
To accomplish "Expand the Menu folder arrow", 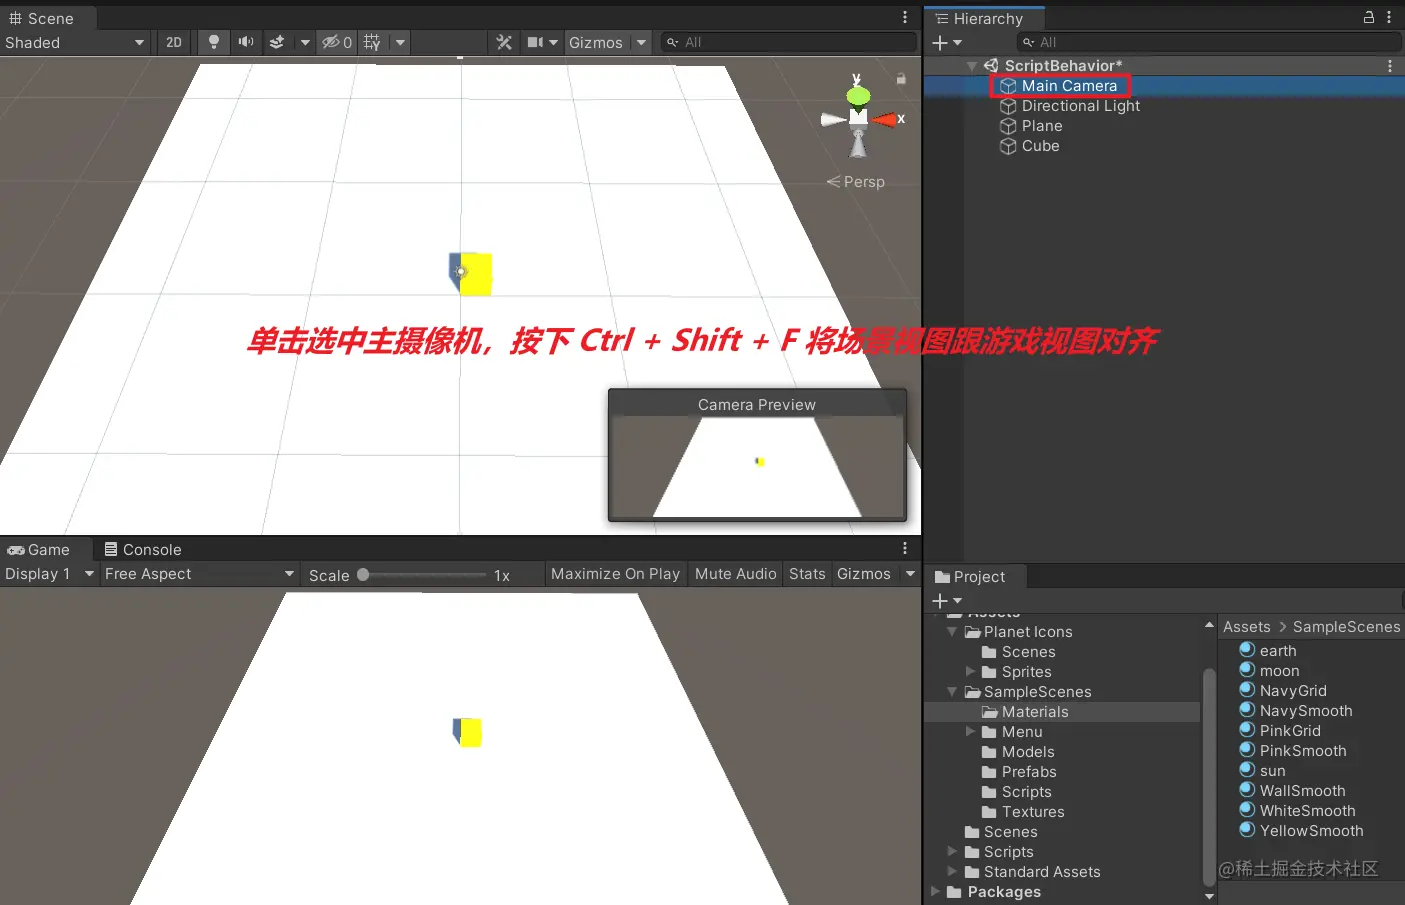I will (x=970, y=732).
